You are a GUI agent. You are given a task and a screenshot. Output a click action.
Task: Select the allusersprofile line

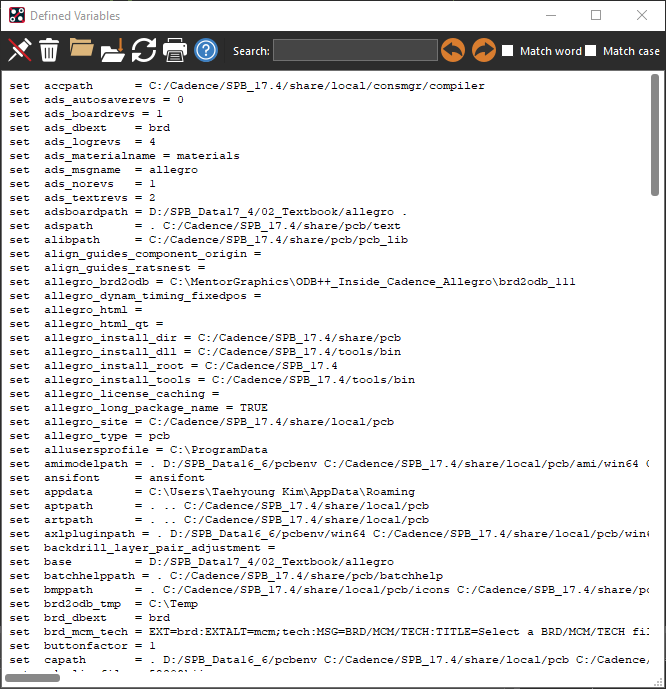[138, 451]
